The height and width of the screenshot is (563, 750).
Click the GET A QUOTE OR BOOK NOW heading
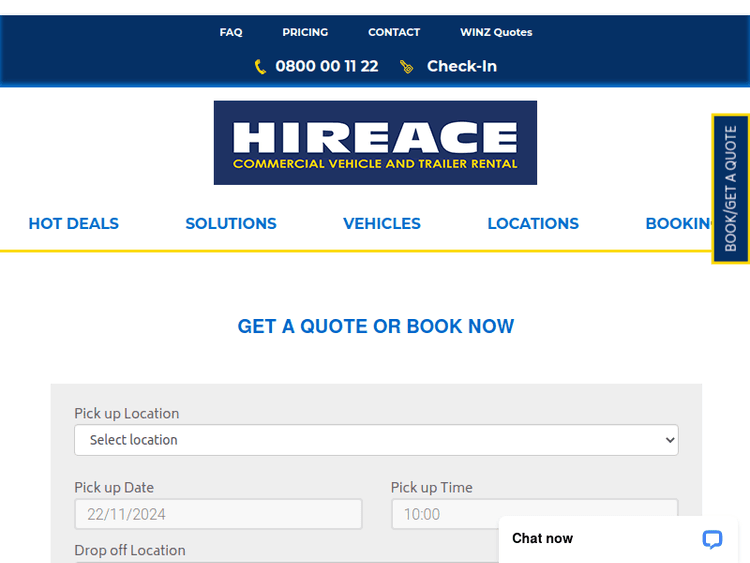376,326
